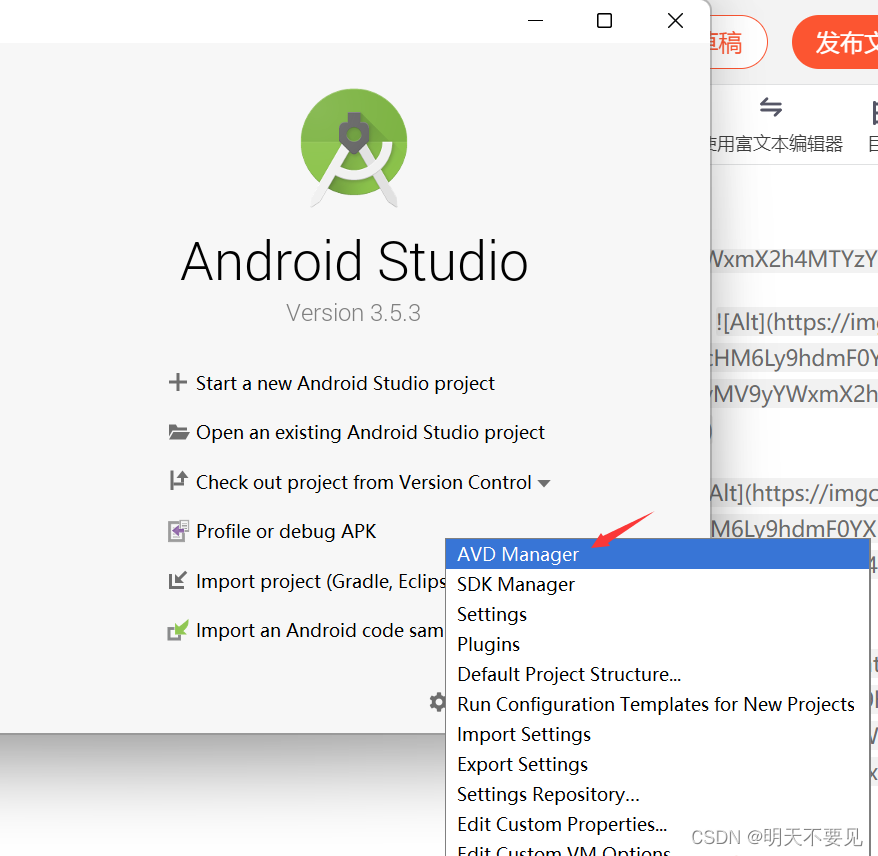Maximize the Android Studio window

point(604,21)
